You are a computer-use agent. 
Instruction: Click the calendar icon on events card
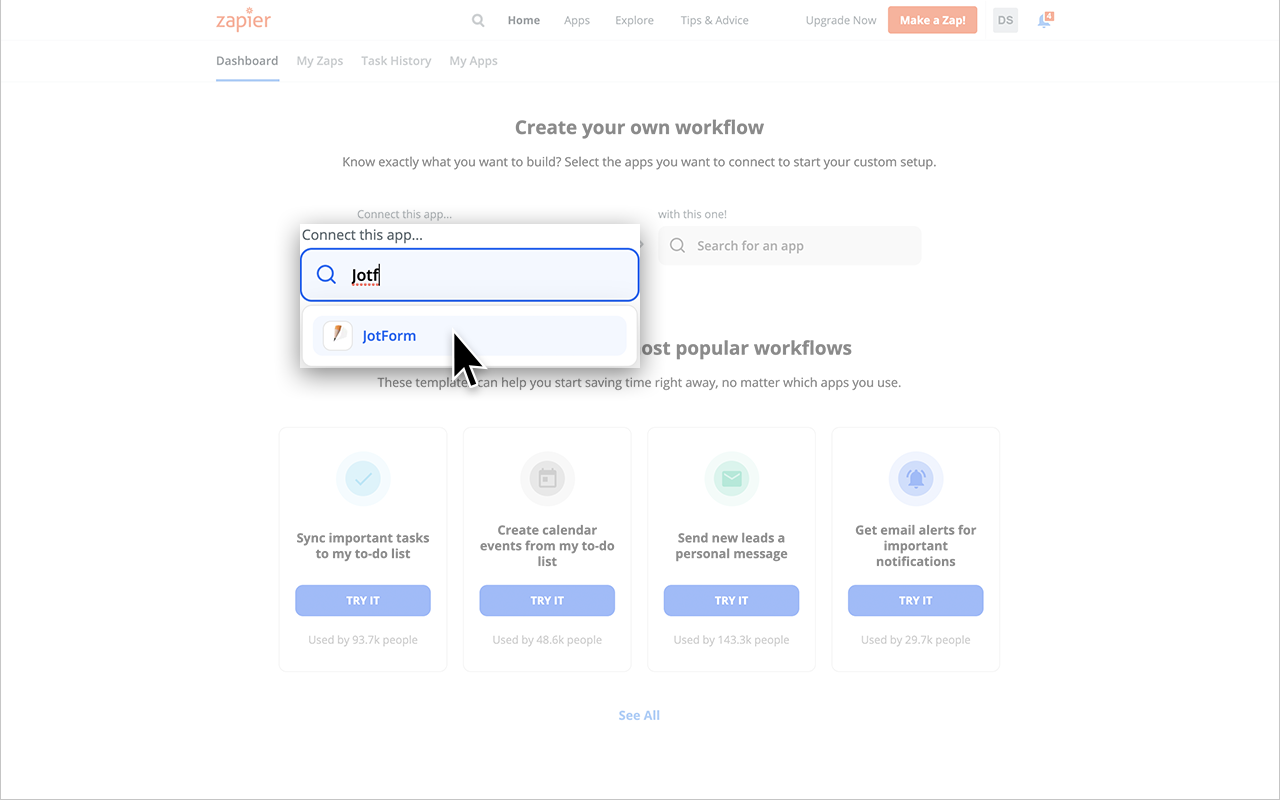(547, 479)
